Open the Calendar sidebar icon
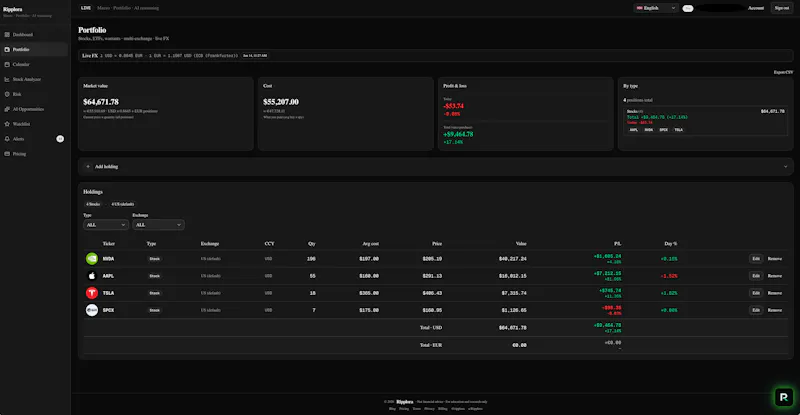 tap(7, 64)
